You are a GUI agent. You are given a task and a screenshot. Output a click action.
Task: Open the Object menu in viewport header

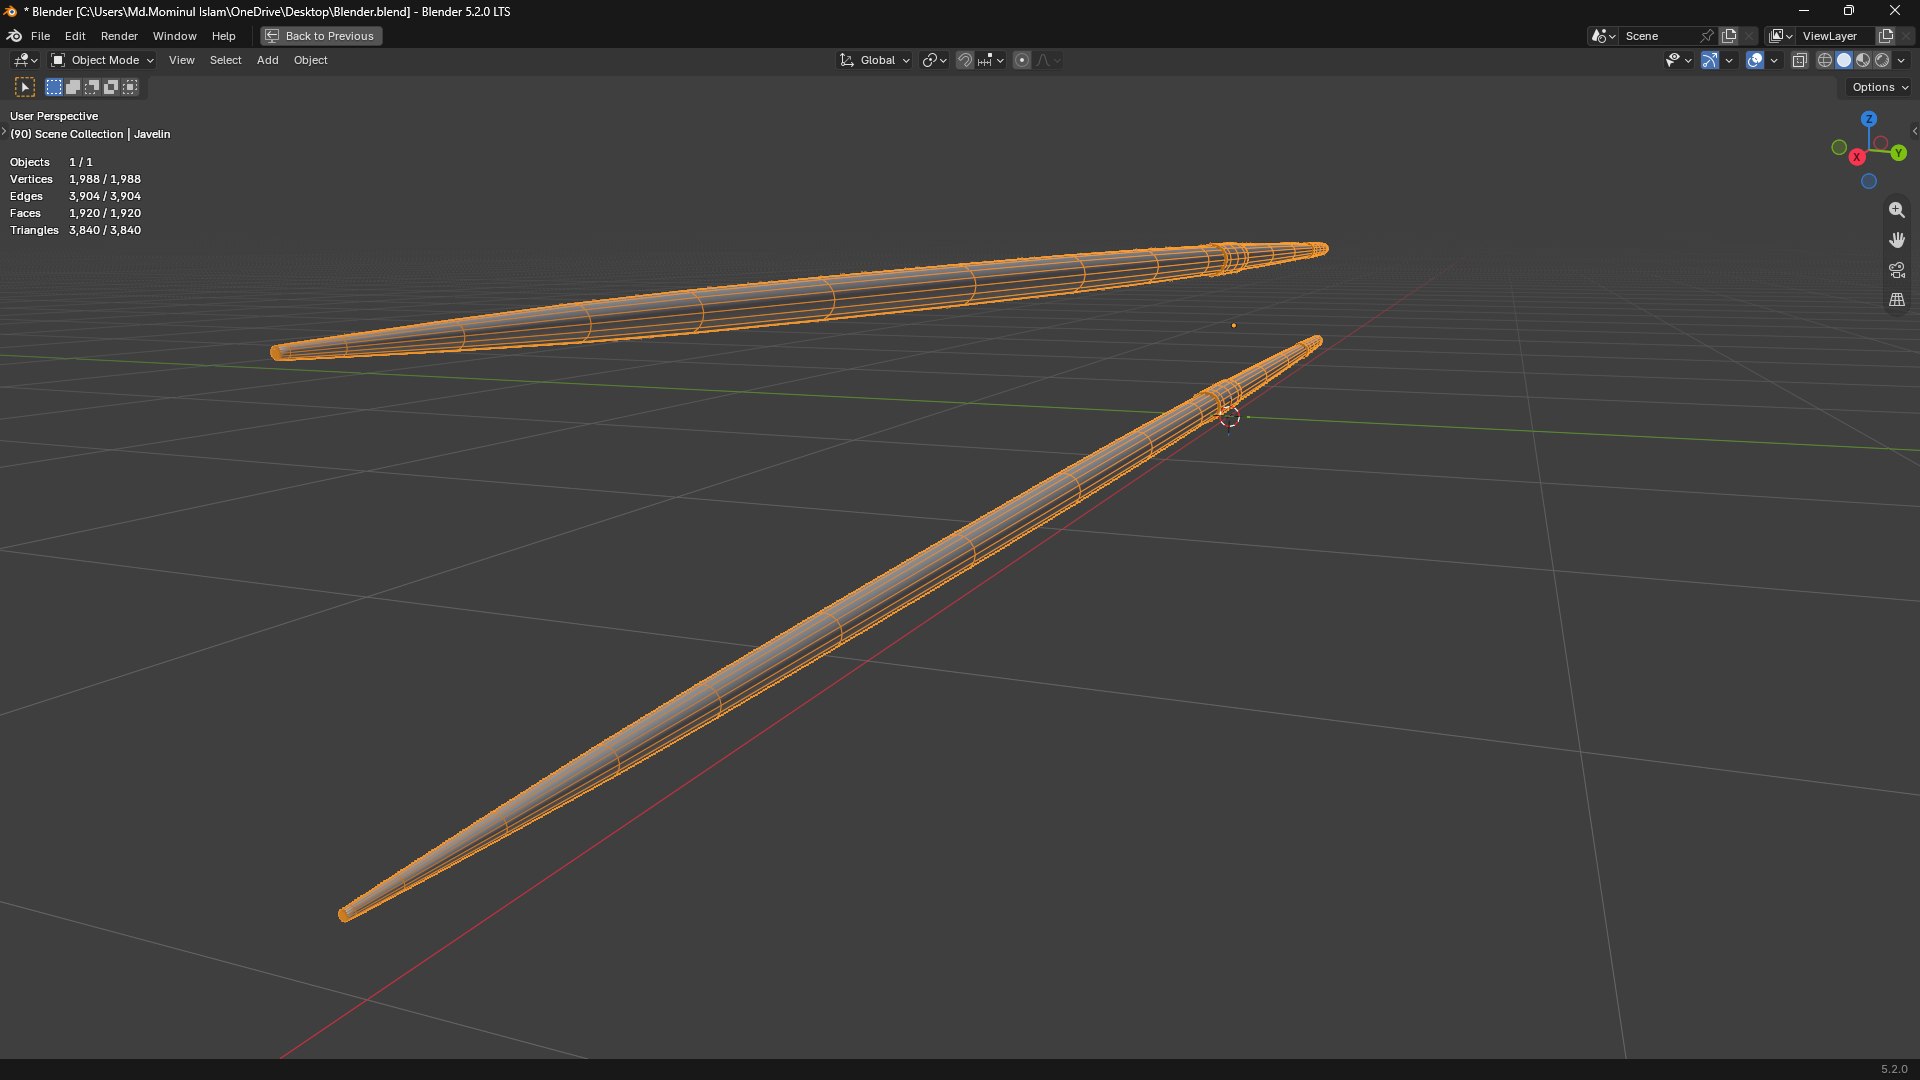tap(310, 60)
